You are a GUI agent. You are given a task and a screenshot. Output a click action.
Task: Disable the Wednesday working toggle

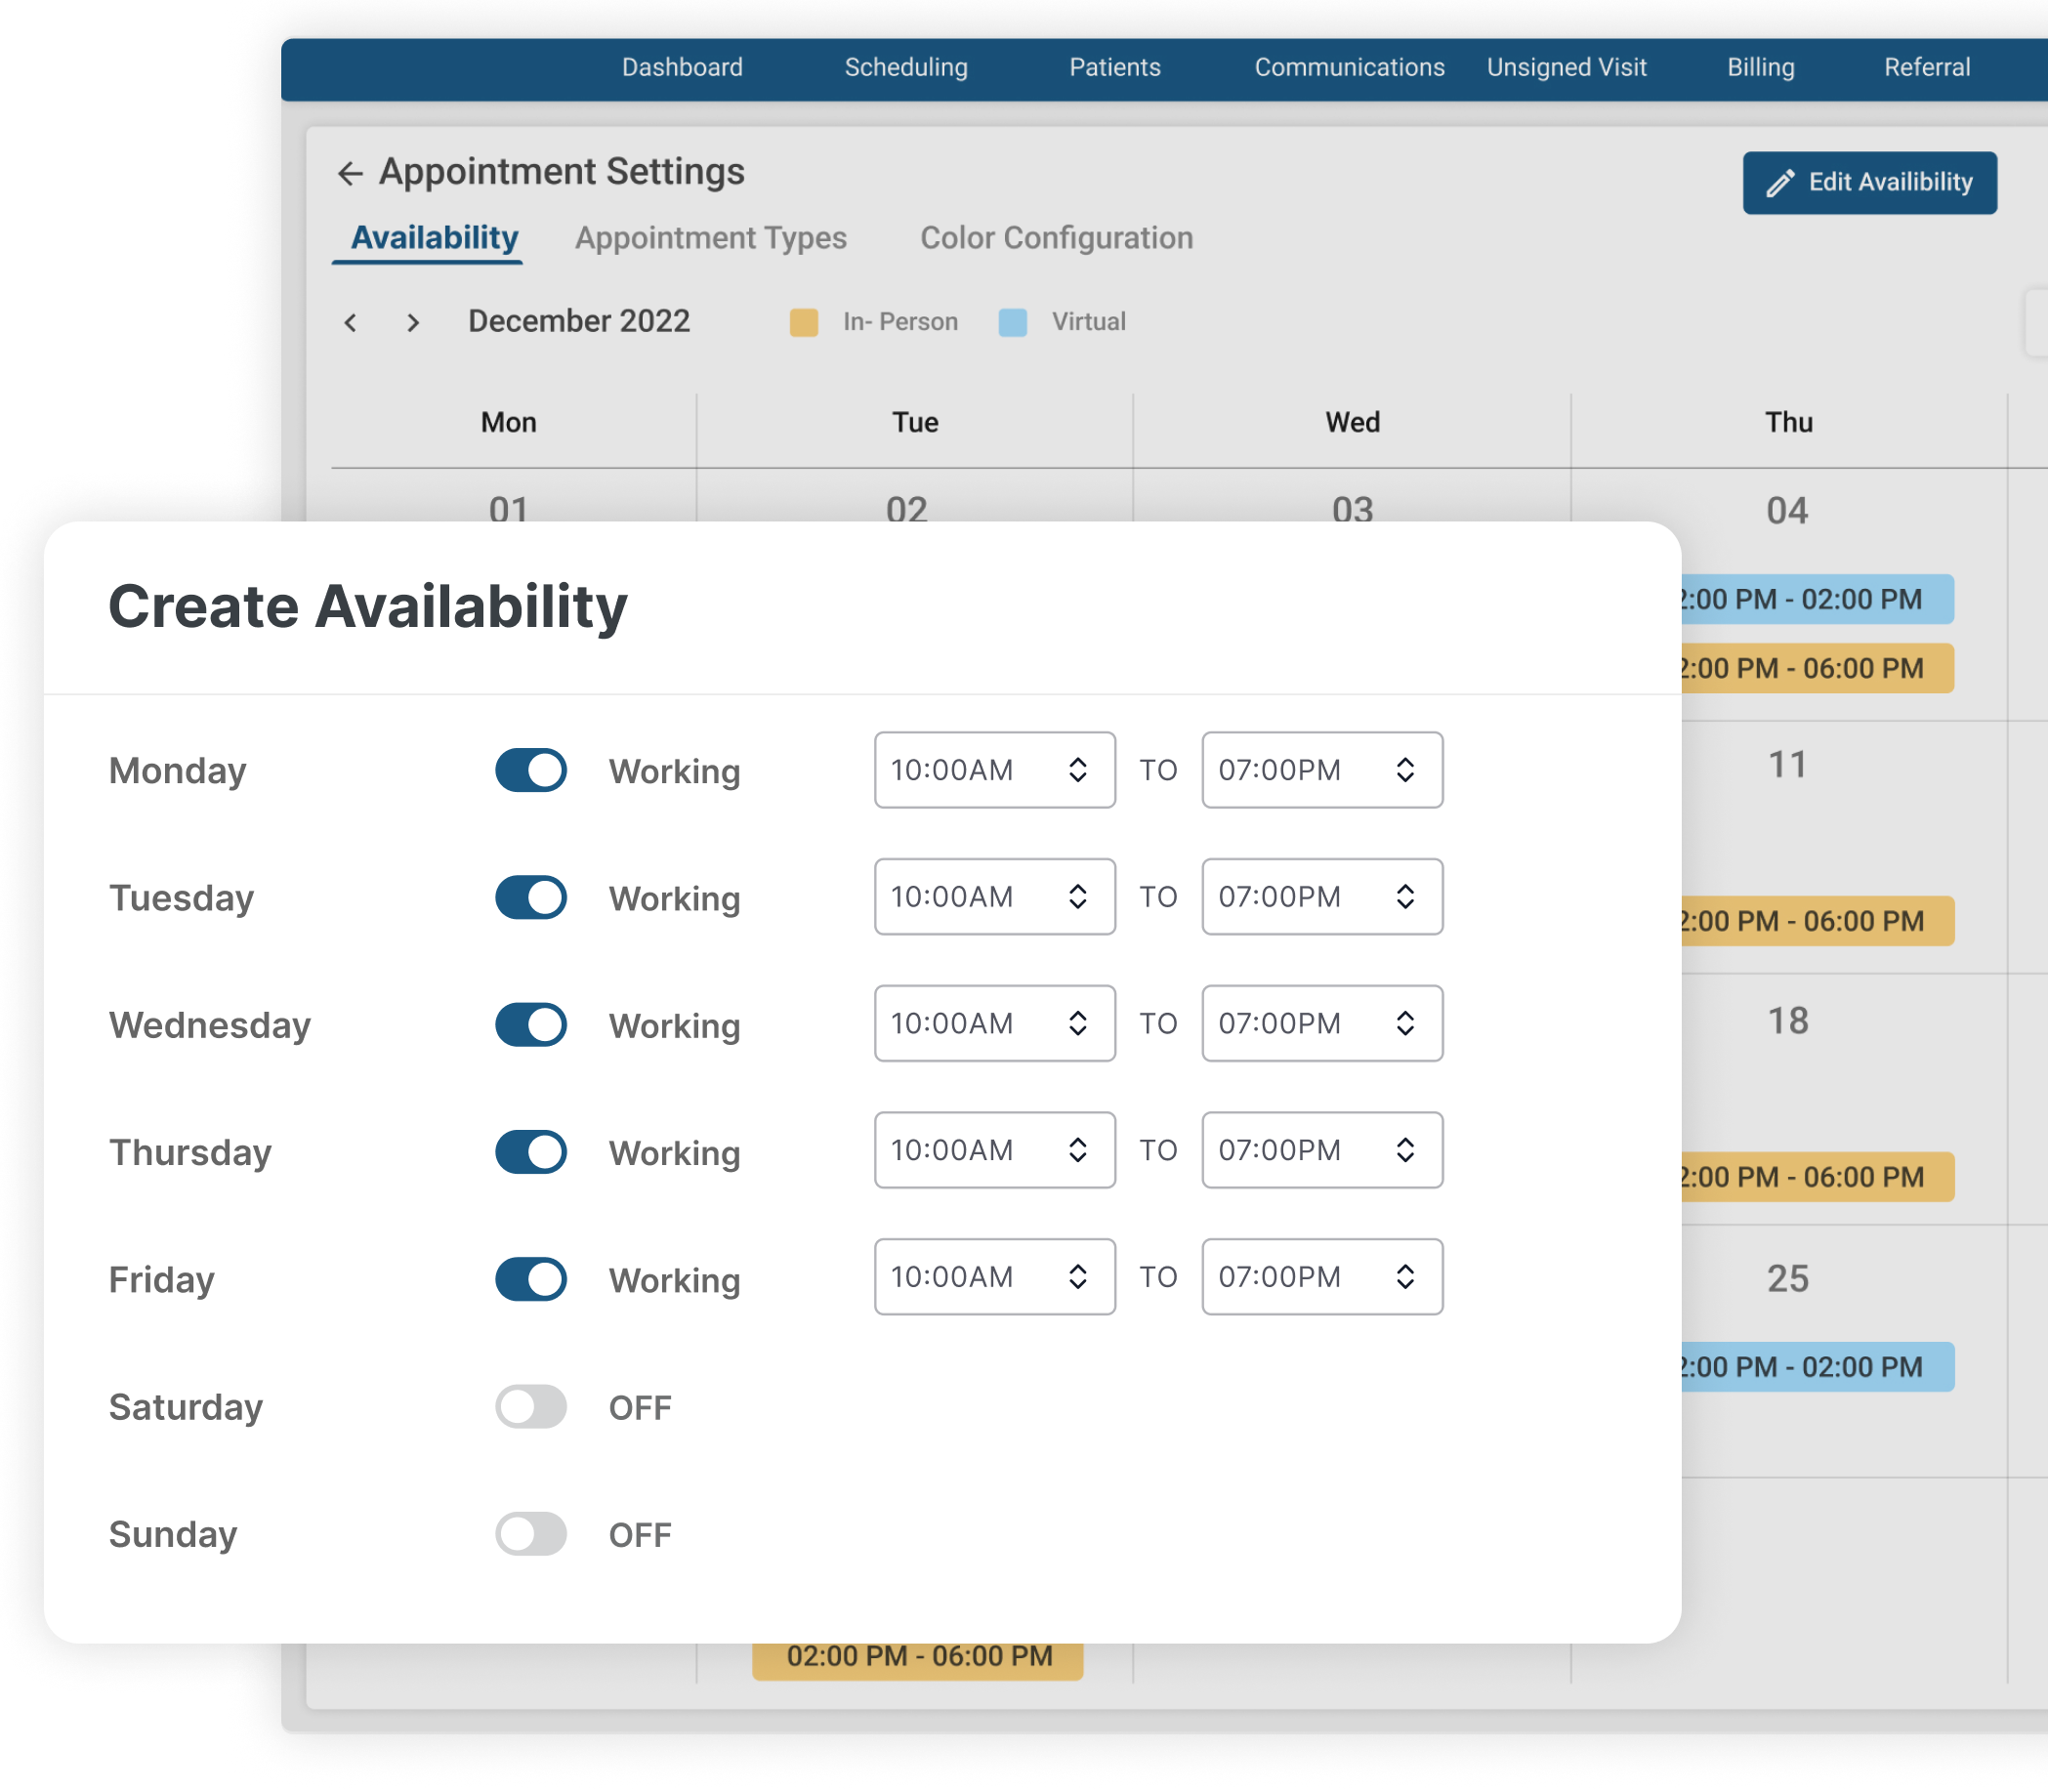[531, 1025]
